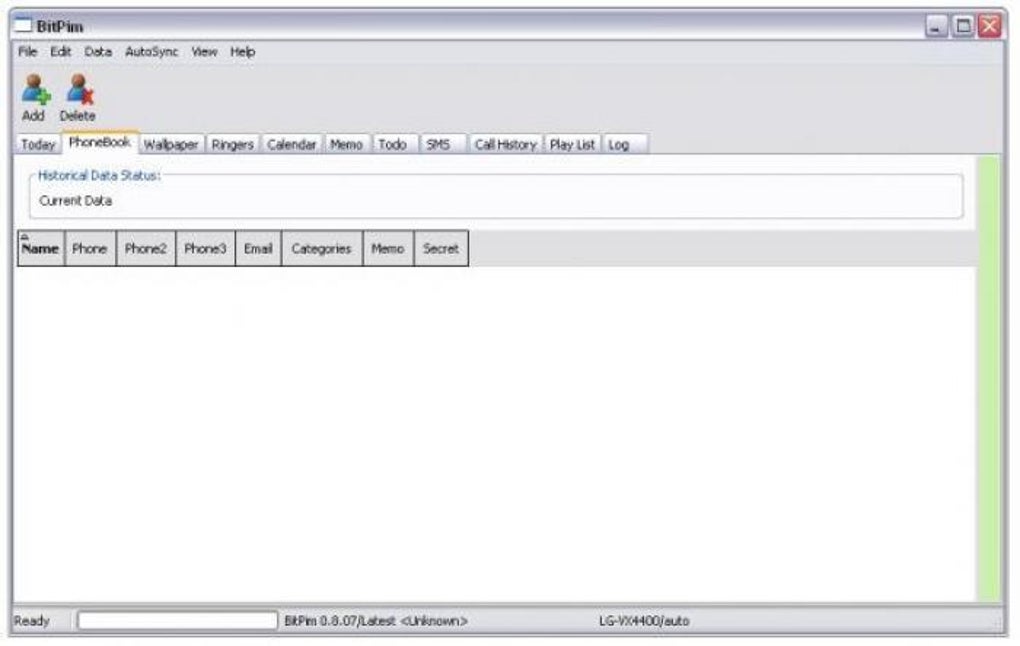Maximize the BitPim window

[963, 26]
